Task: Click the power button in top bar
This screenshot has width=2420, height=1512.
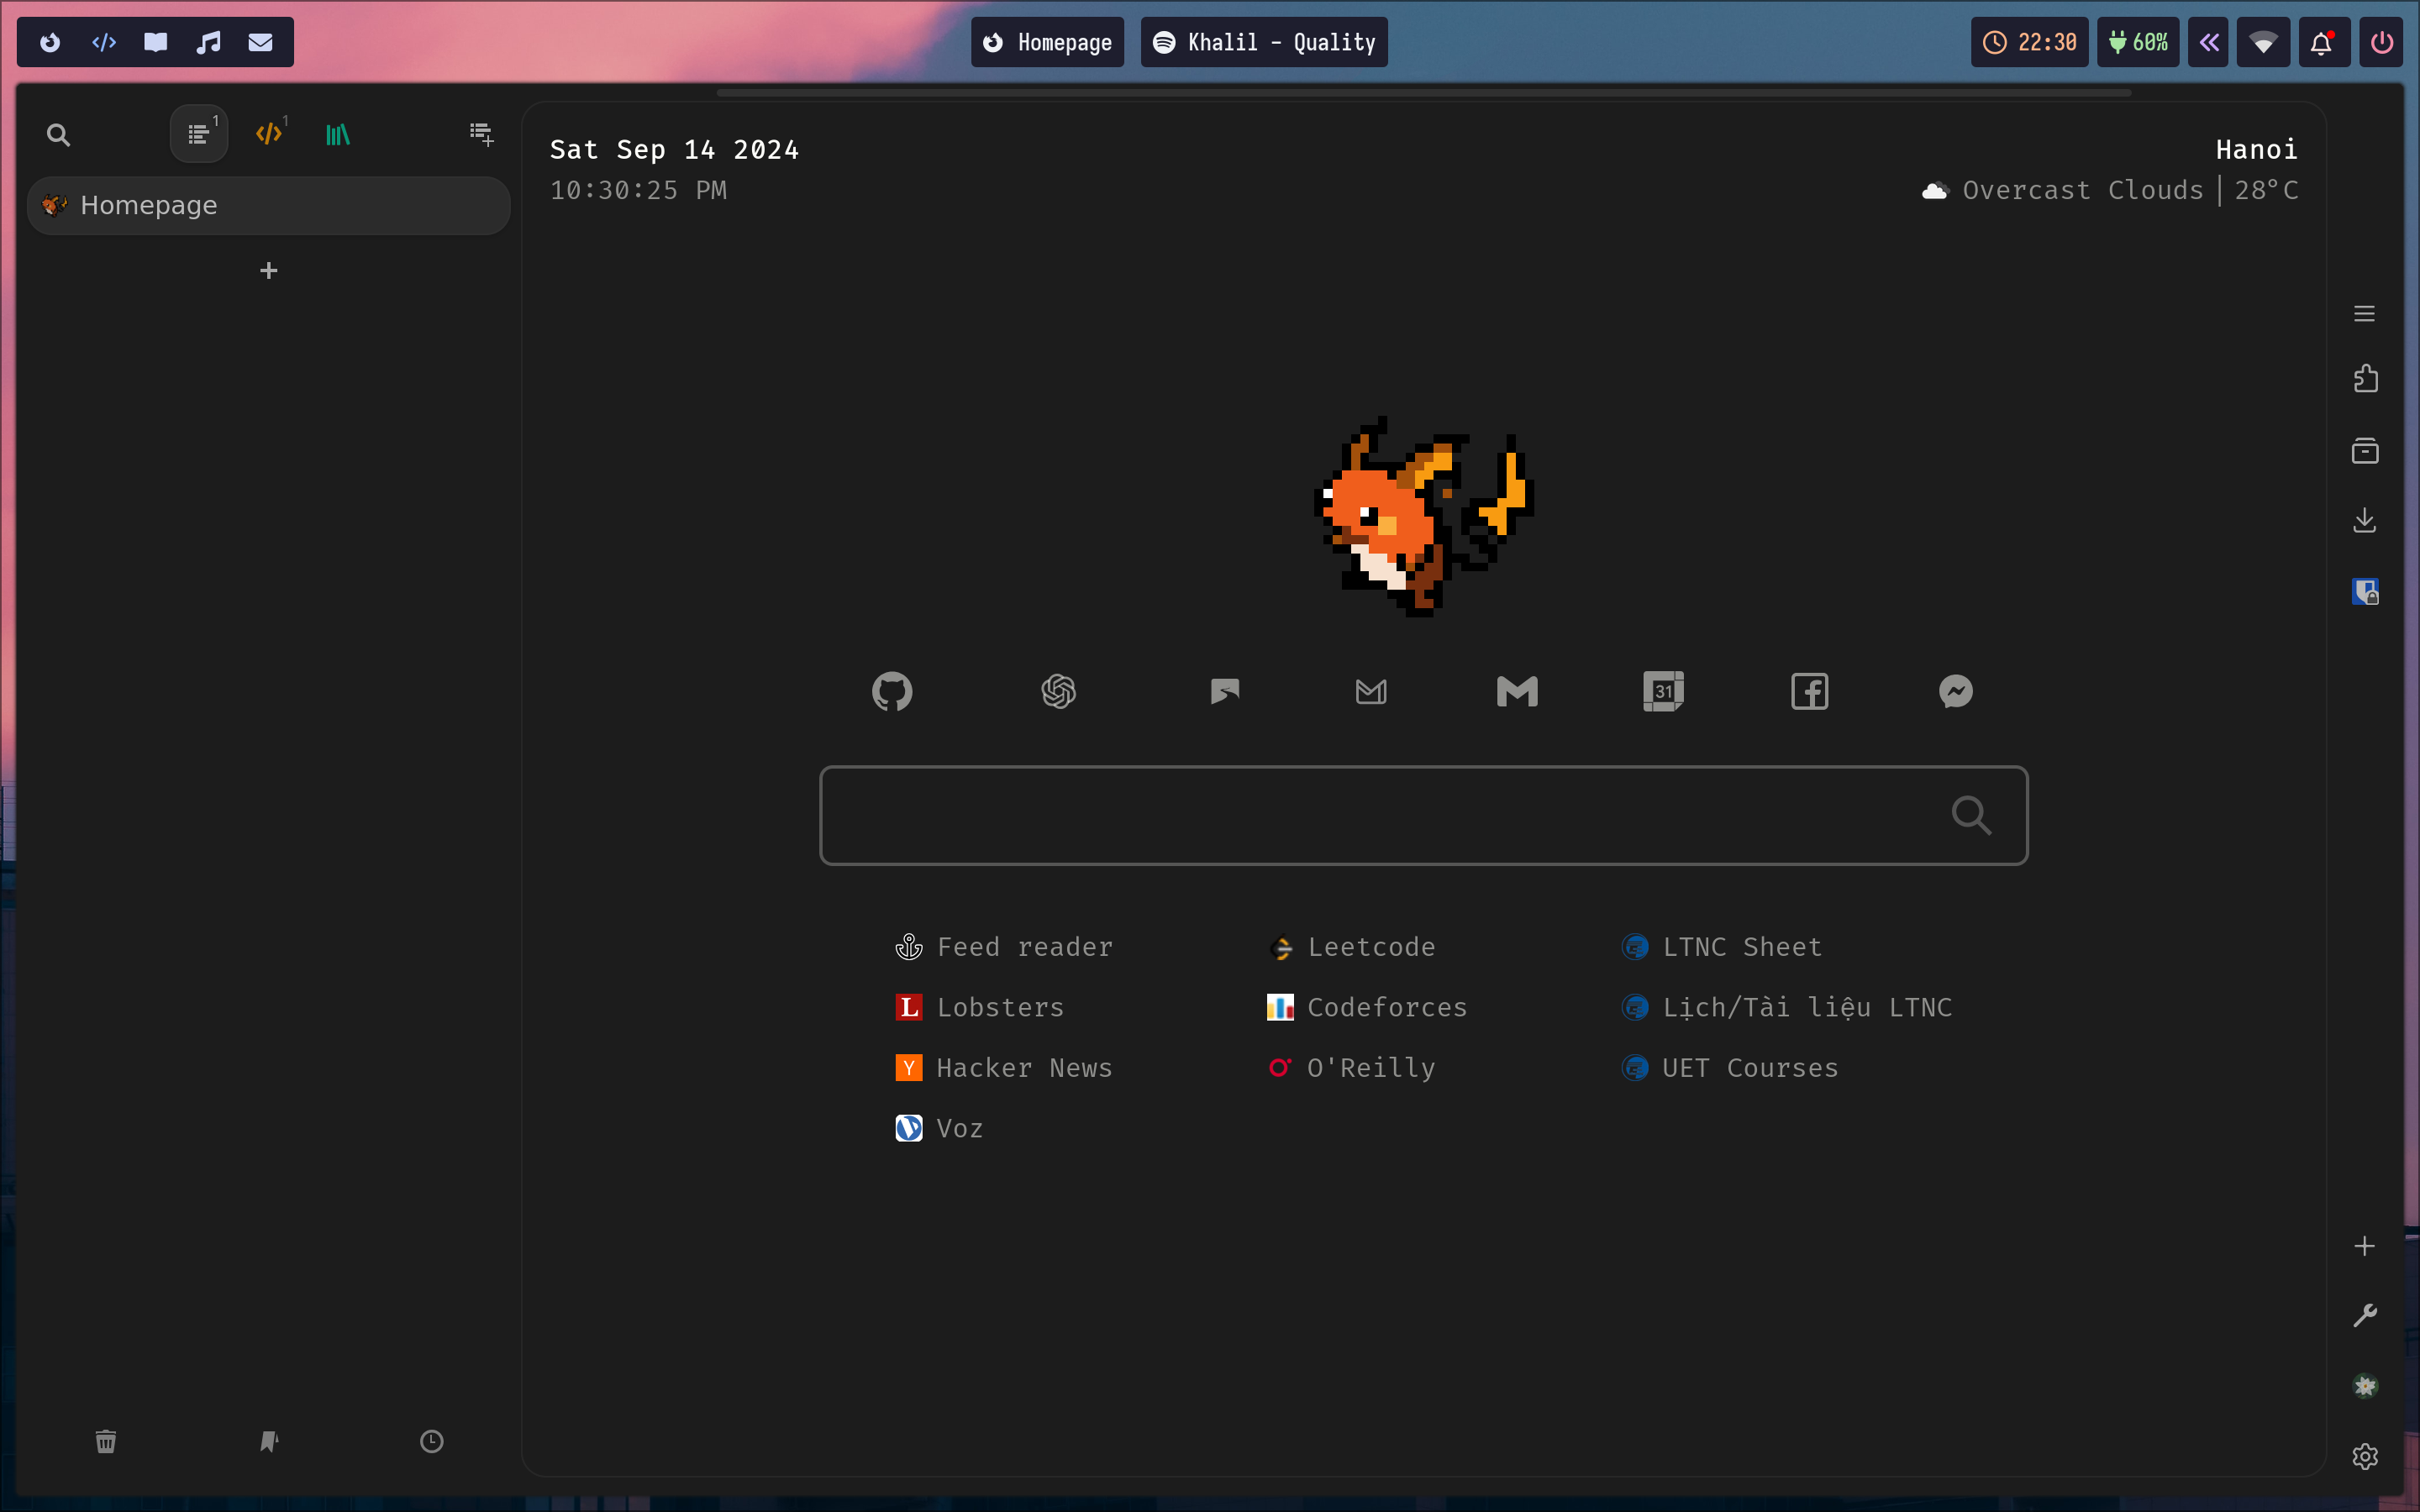Action: 2381,42
